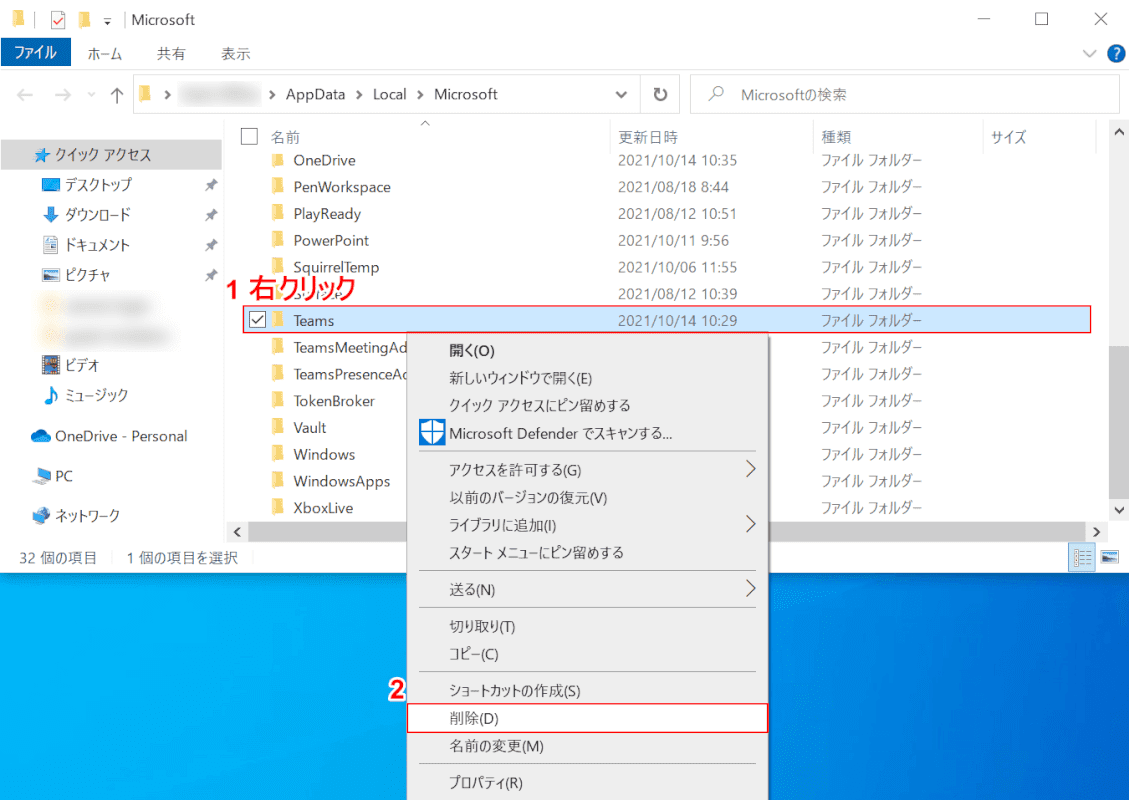Open the View ribbon tab
This screenshot has width=1129, height=800.
235,53
